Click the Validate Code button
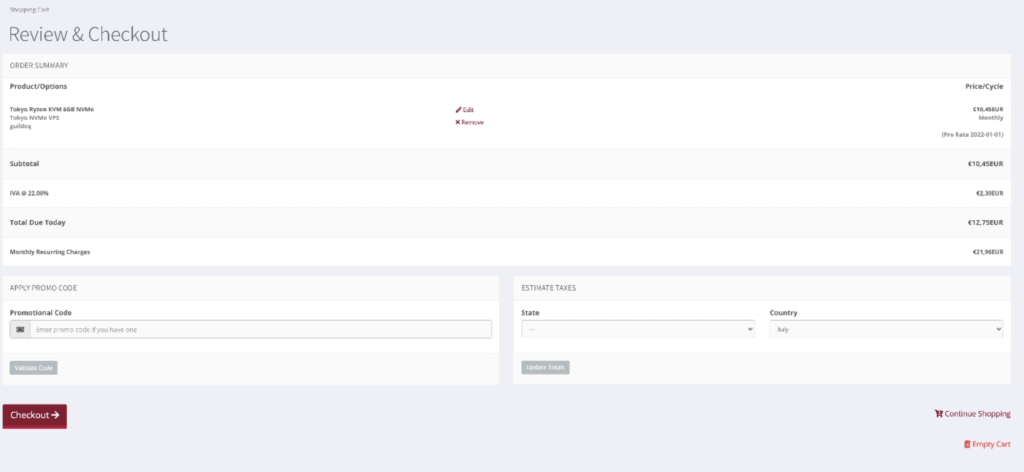1024x472 pixels. coord(33,368)
